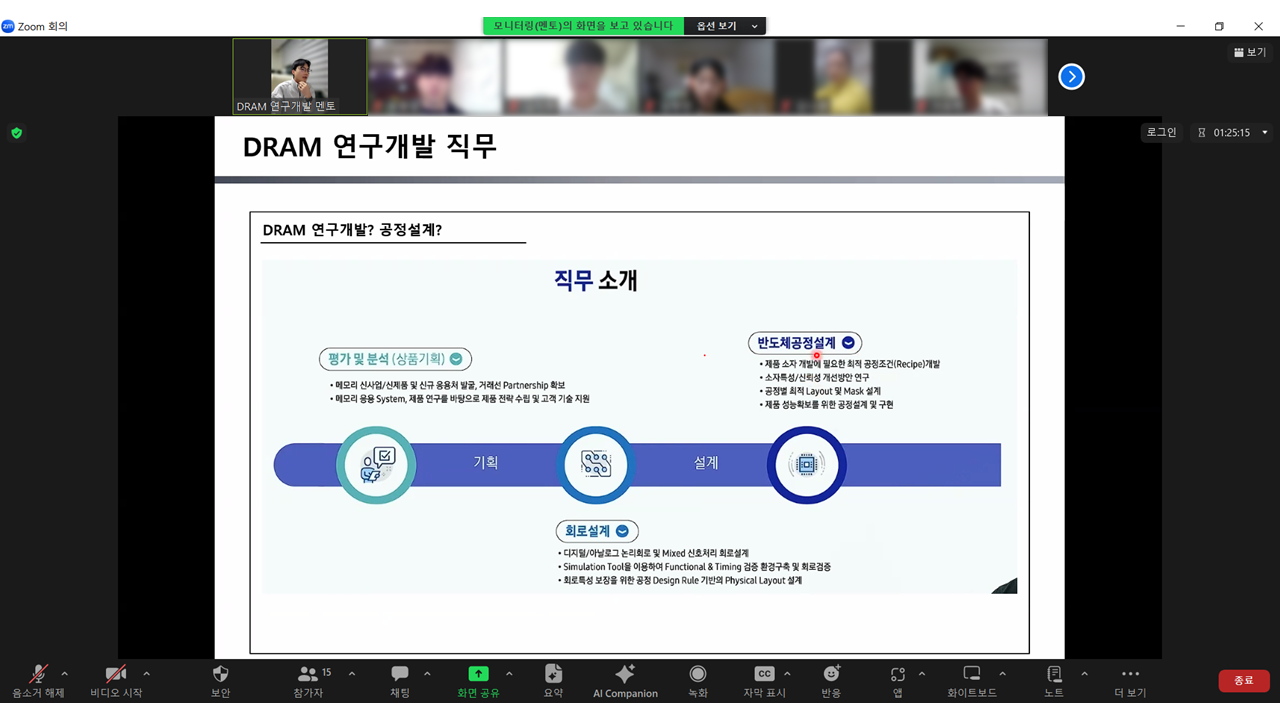Click the Zoom 회의 logo icon
This screenshot has height=720, width=1280.
pos(8,26)
